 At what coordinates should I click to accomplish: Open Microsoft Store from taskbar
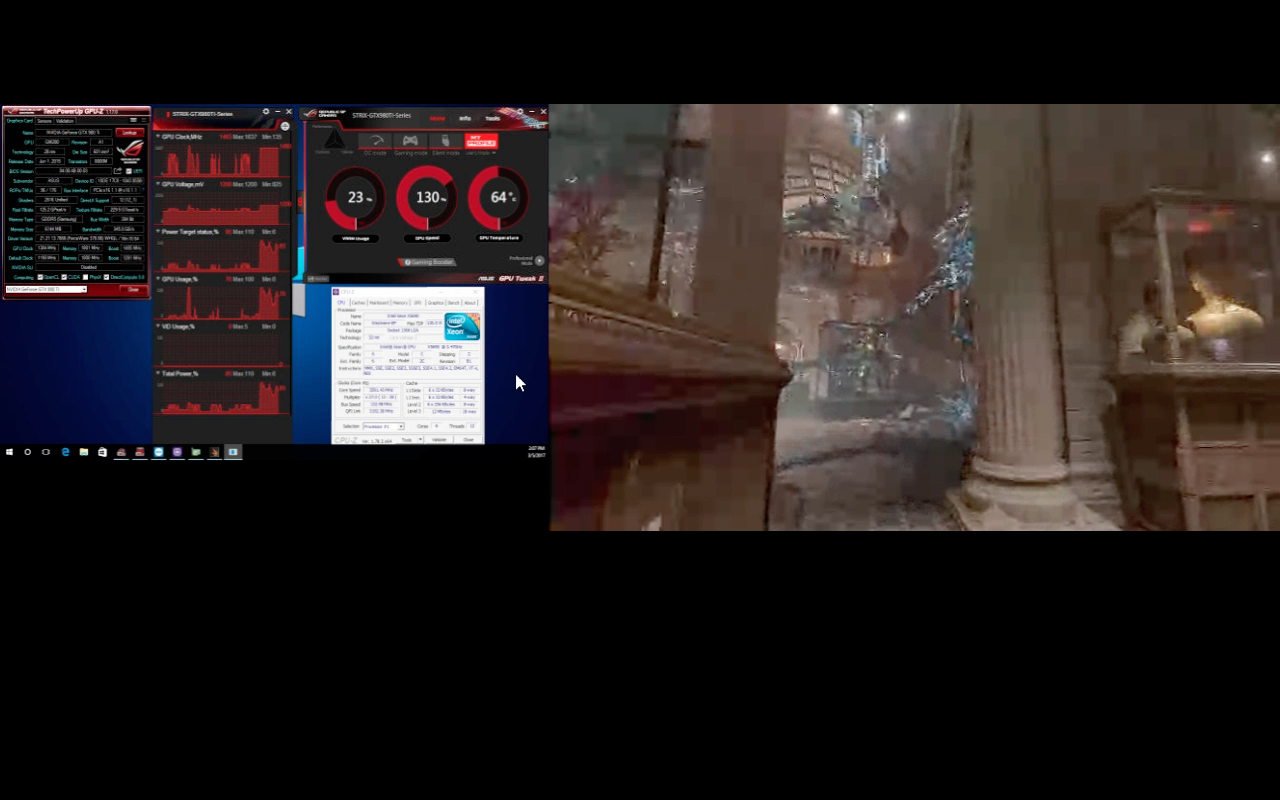coord(102,452)
